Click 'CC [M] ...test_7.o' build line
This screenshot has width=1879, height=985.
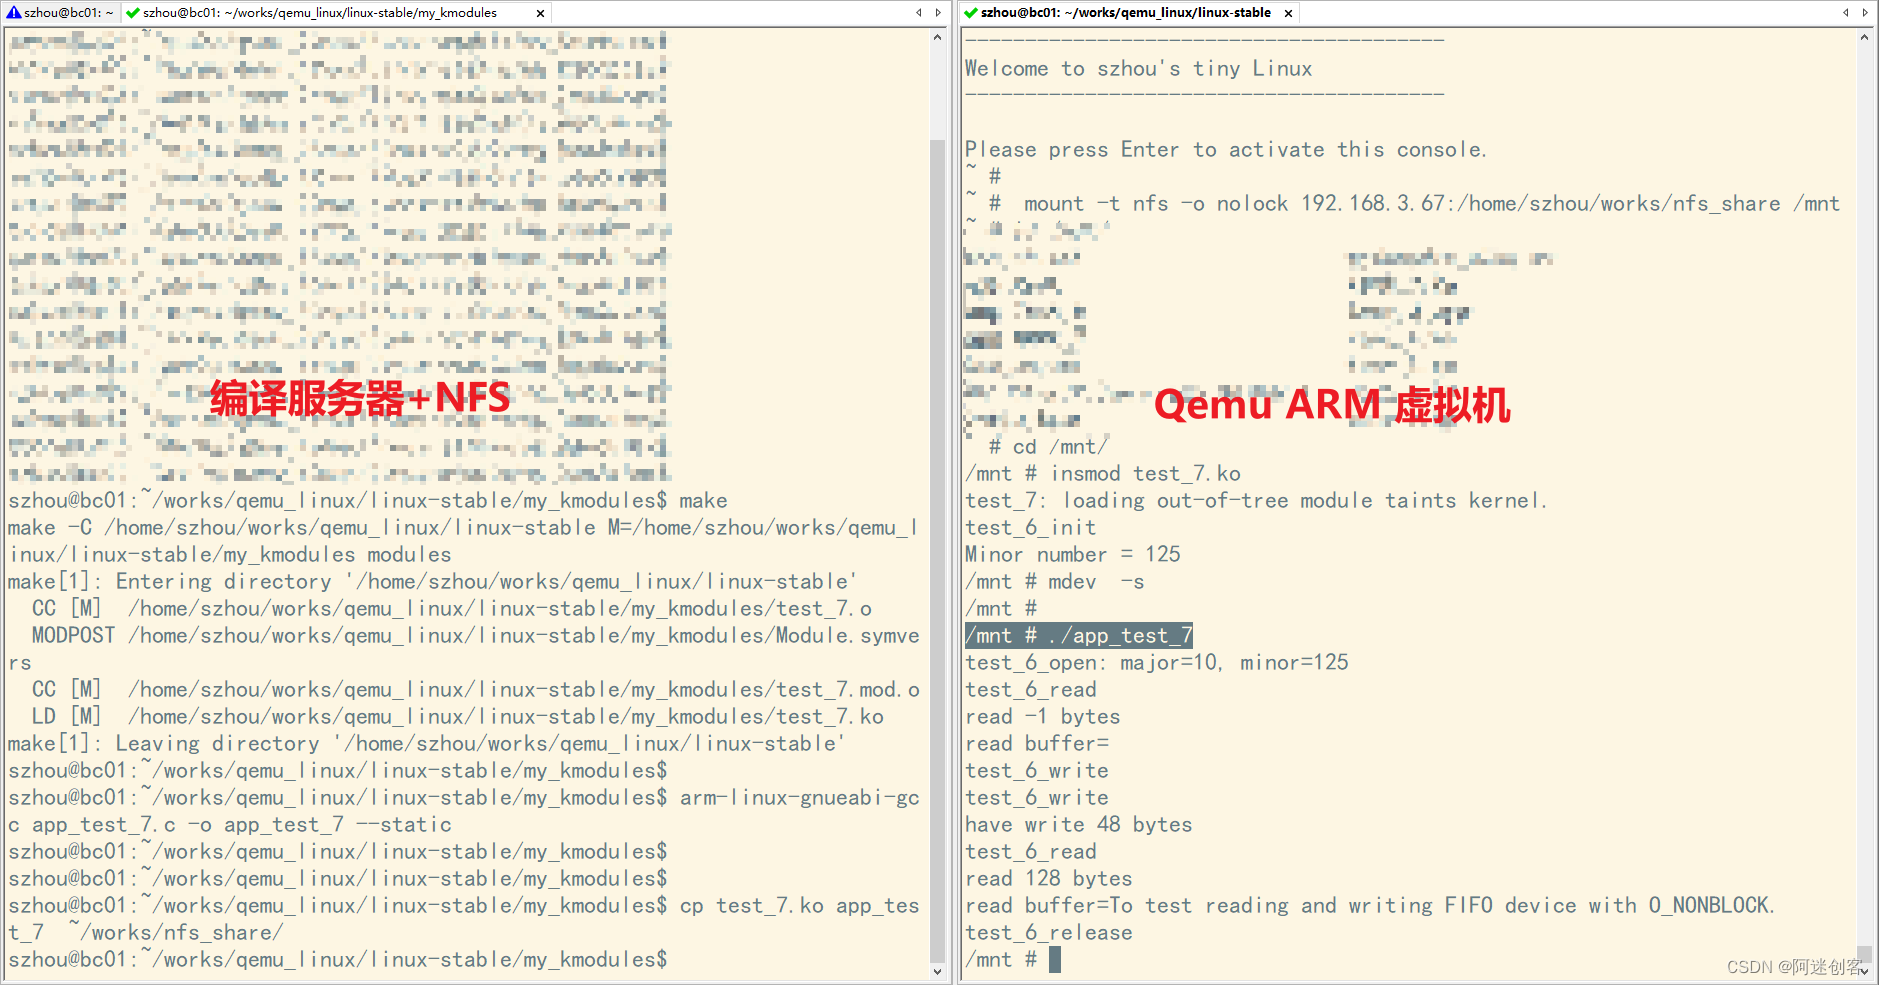click(x=452, y=608)
